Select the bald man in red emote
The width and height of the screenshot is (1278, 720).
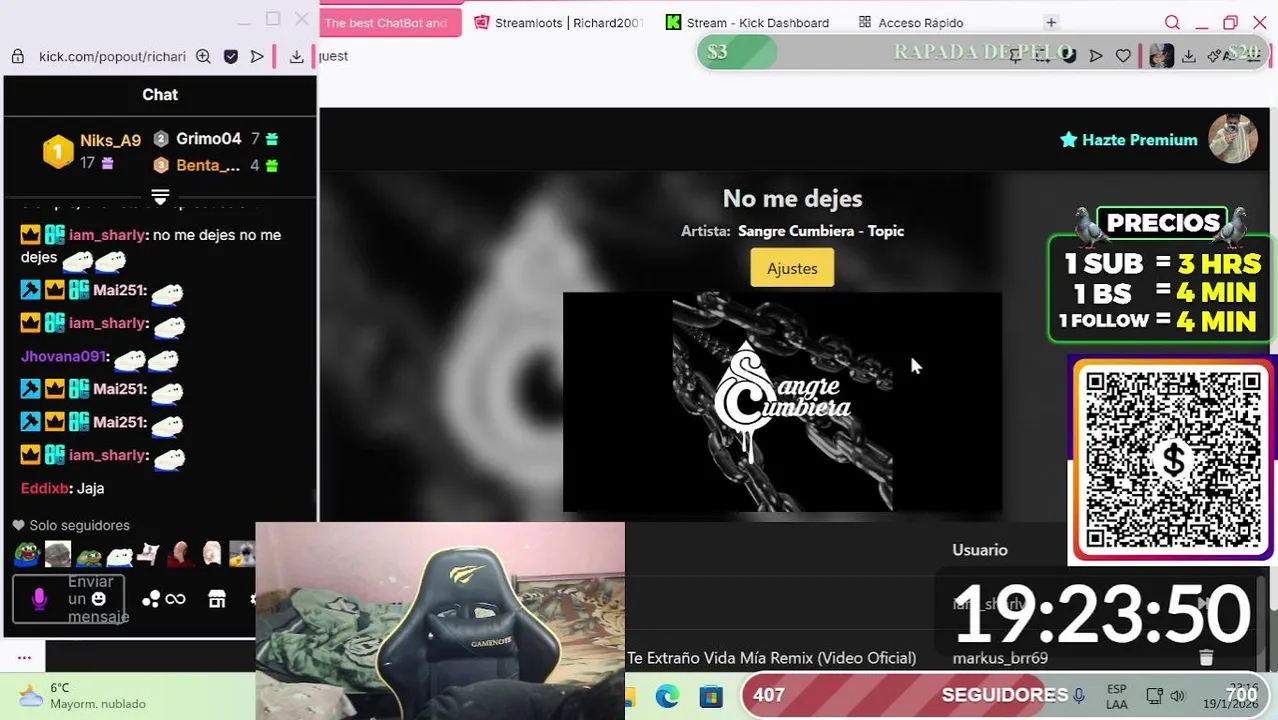pos(181,553)
